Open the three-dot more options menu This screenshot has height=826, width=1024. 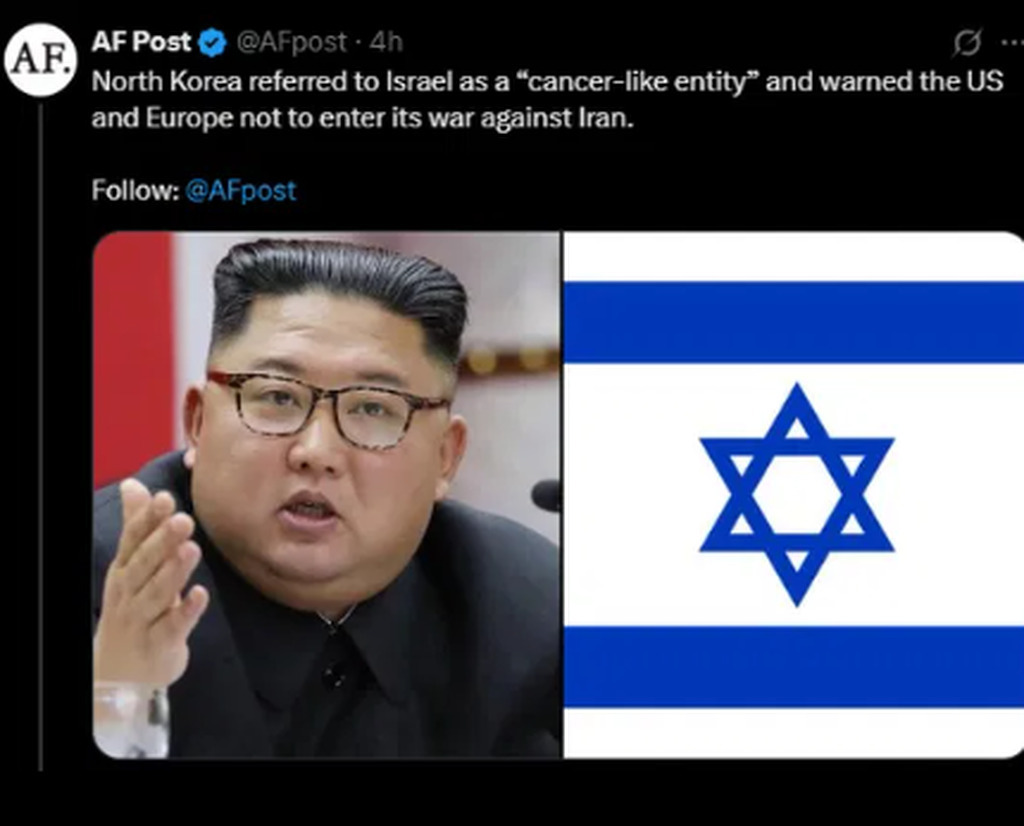tap(1012, 43)
